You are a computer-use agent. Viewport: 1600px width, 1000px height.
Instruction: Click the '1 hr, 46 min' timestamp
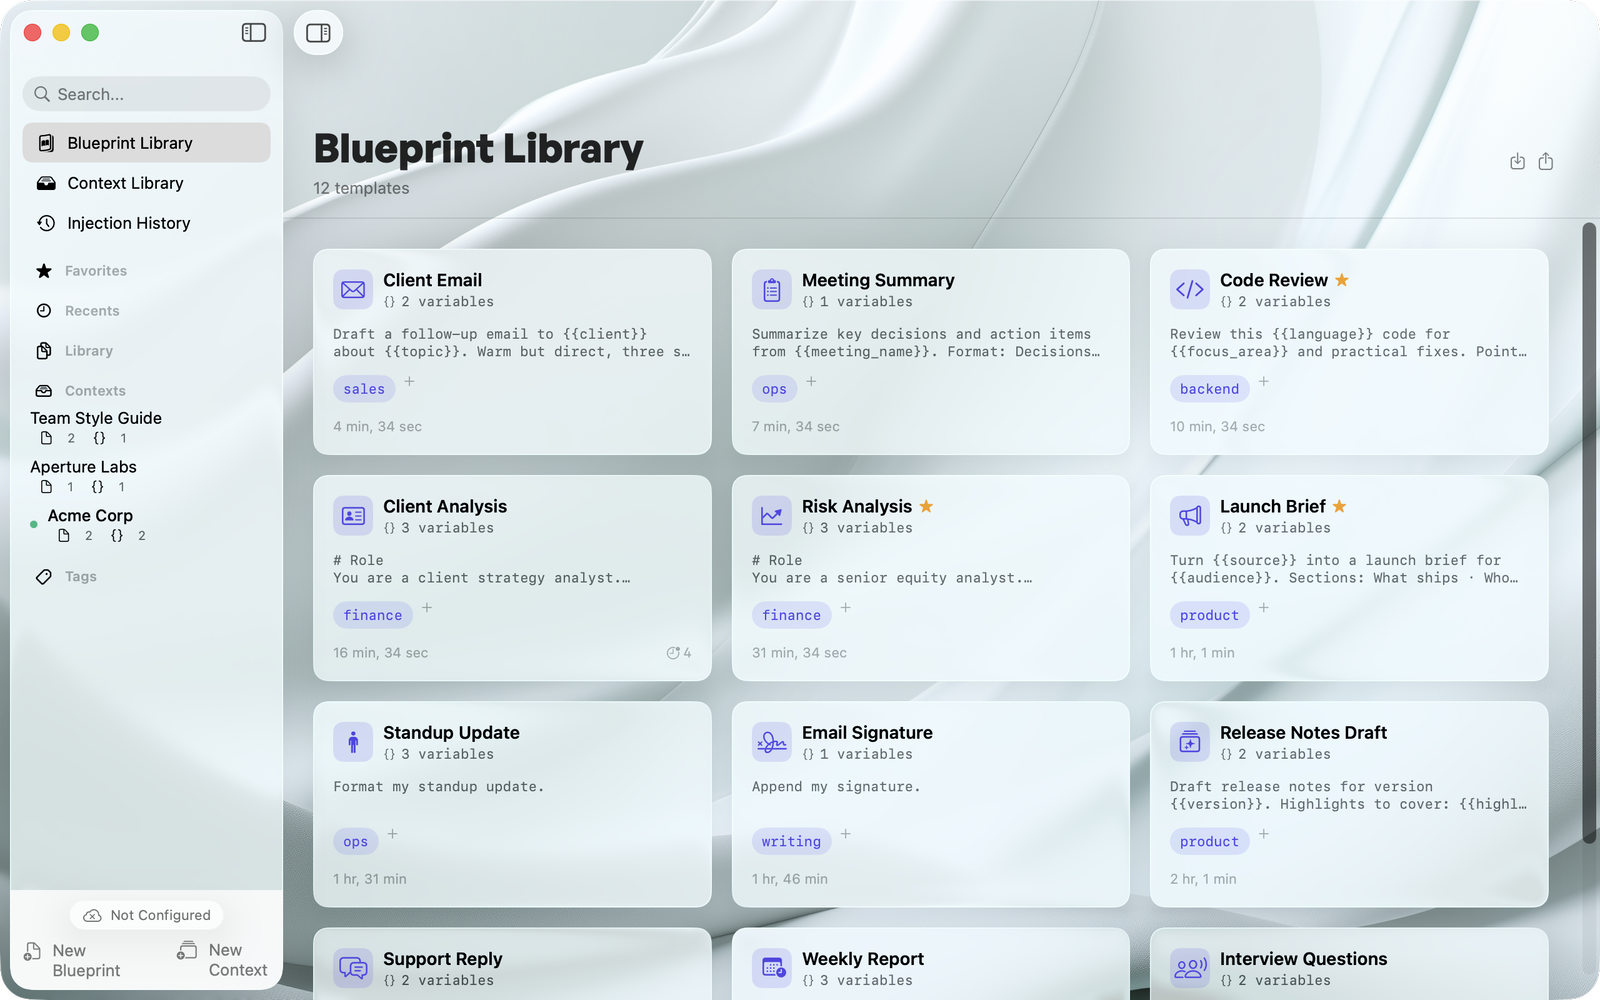click(790, 879)
